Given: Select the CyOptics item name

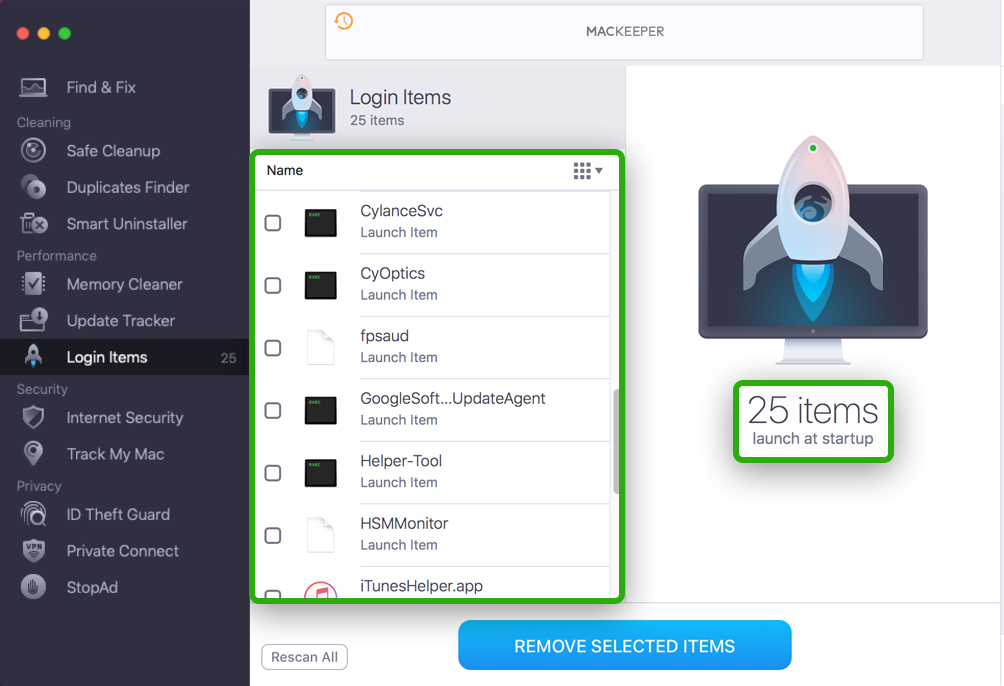Looking at the screenshot, I should click(393, 274).
